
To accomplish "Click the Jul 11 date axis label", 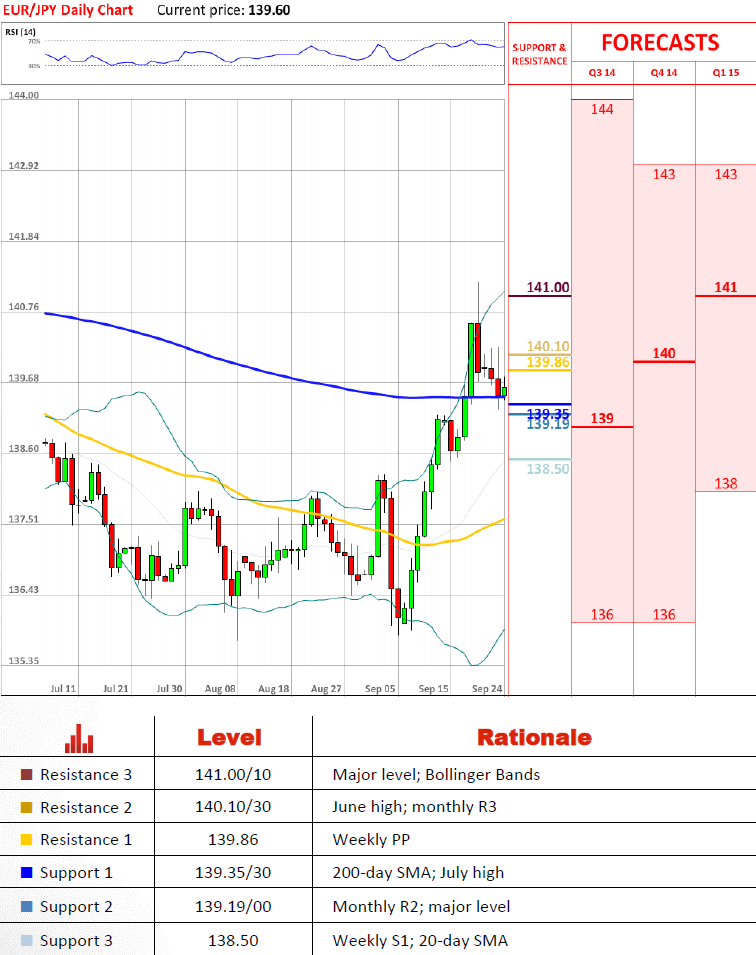I will [63, 688].
